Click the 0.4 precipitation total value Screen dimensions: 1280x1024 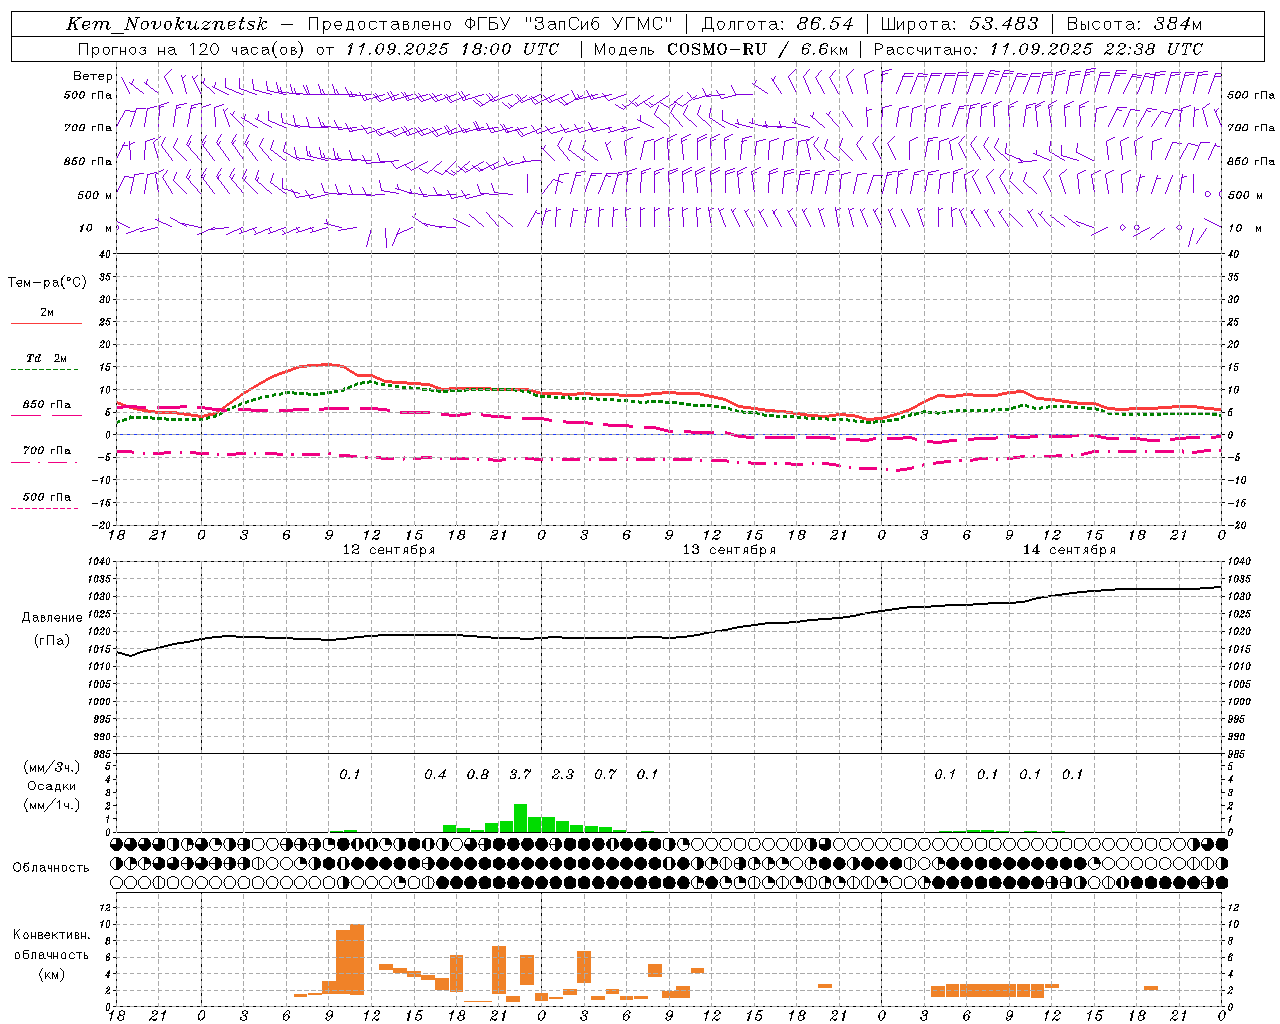435,774
